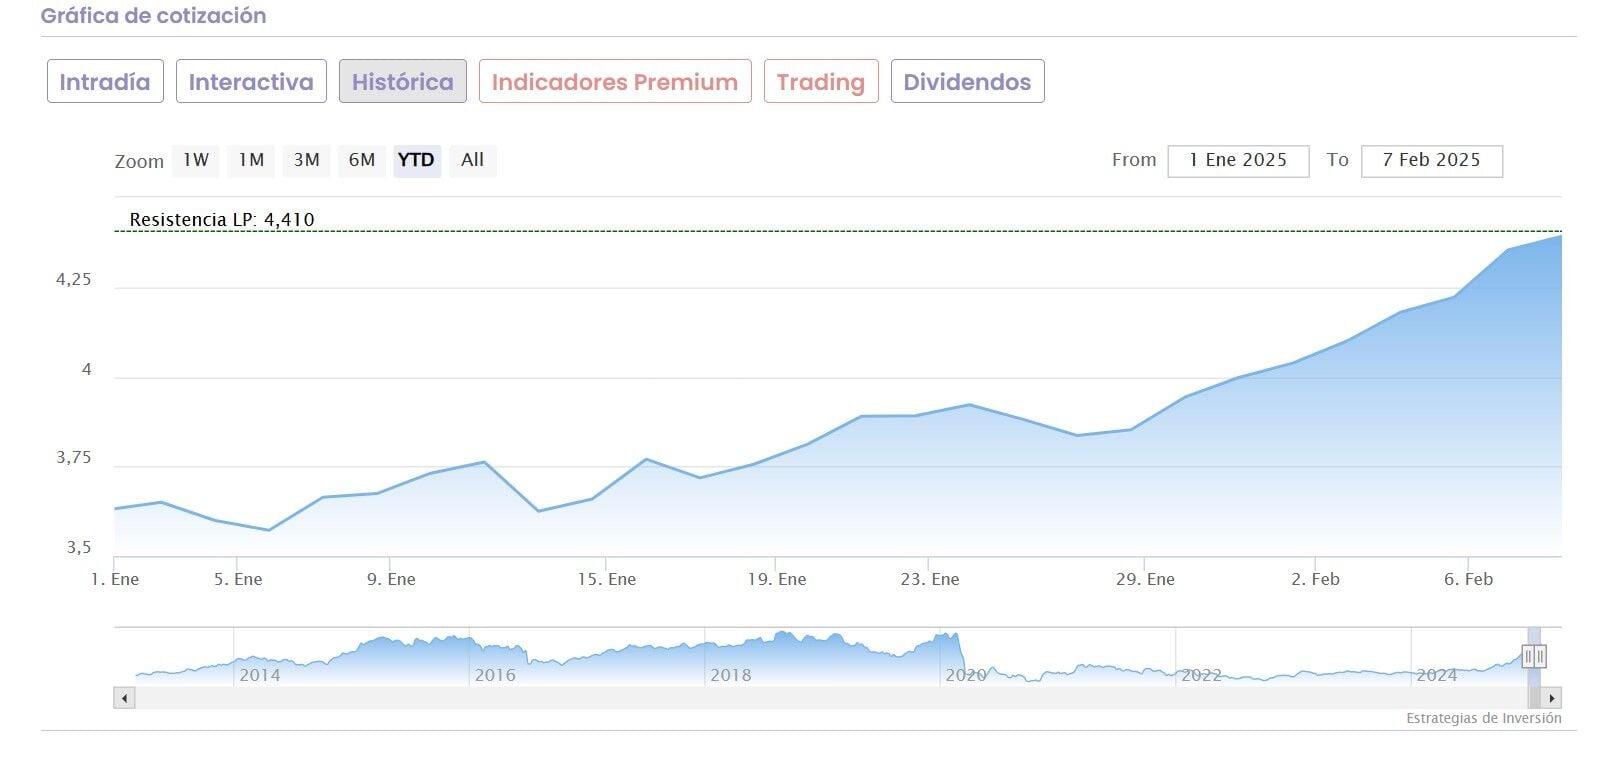1623x763 pixels.
Task: Click the To date field
Action: (x=1431, y=160)
